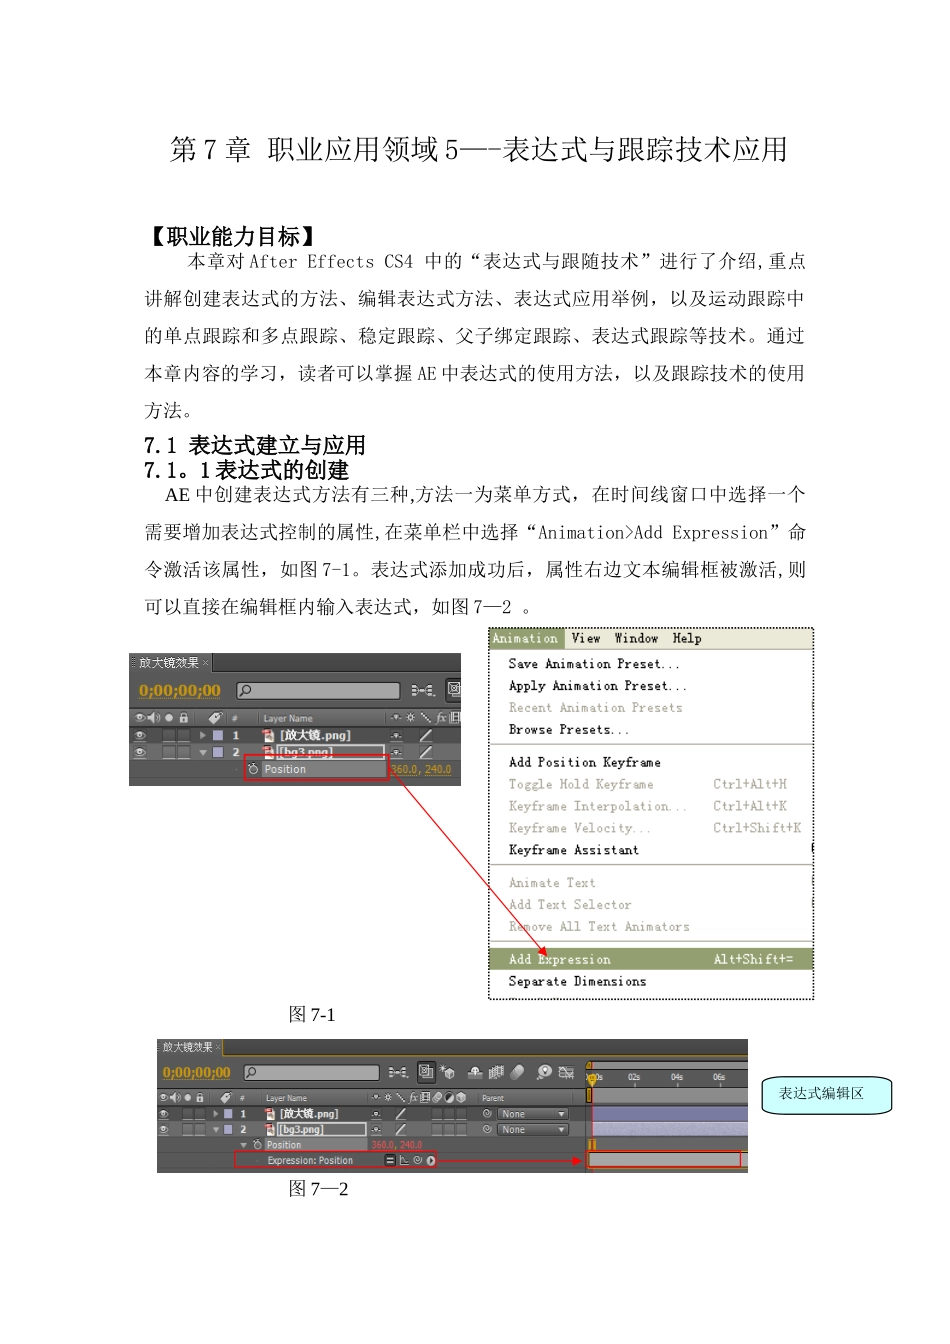Click the search field in Figure 7-1 timeline
The height and width of the screenshot is (1344, 950).
coord(318,691)
